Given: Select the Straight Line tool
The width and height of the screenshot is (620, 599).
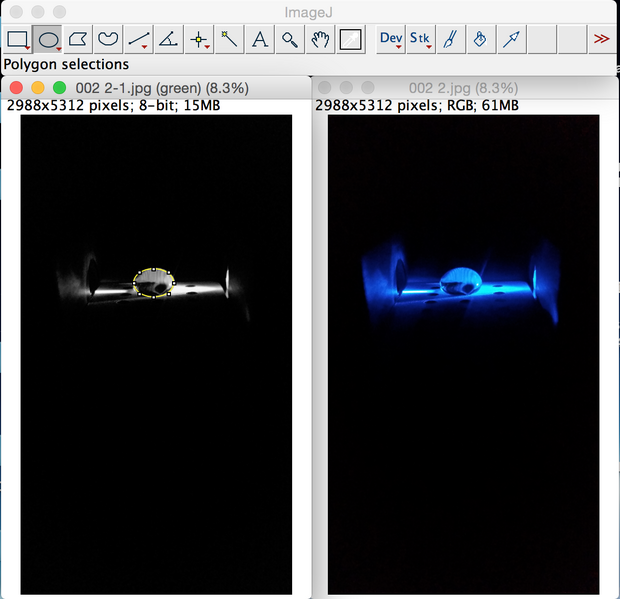Looking at the screenshot, I should tap(139, 40).
